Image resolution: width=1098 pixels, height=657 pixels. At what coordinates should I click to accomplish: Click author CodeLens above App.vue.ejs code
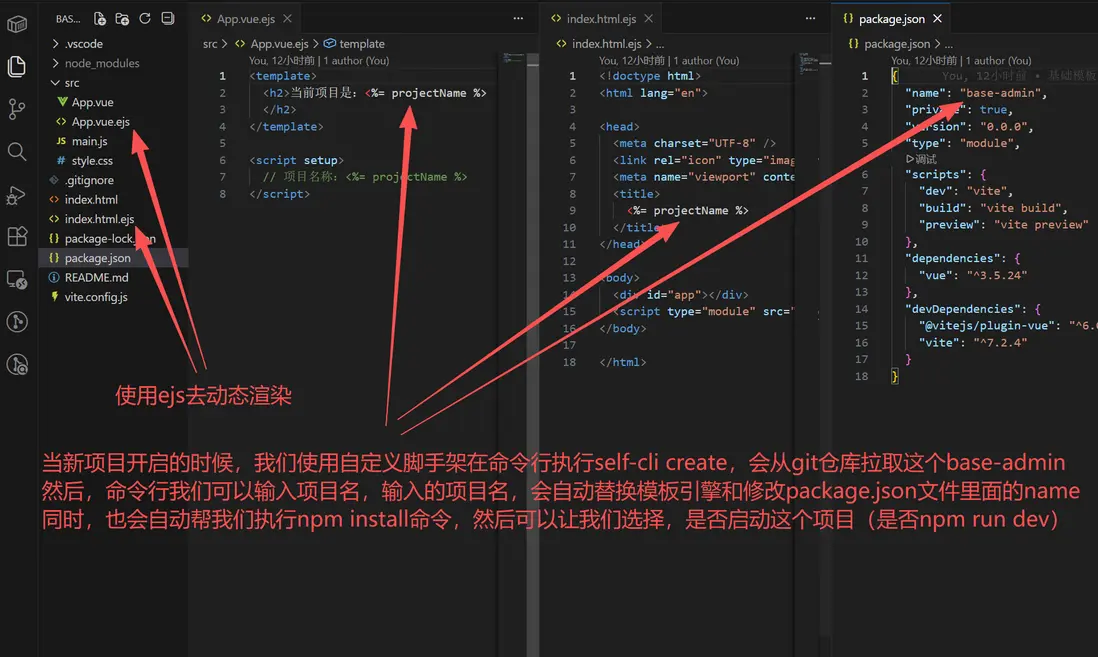[x=319, y=60]
